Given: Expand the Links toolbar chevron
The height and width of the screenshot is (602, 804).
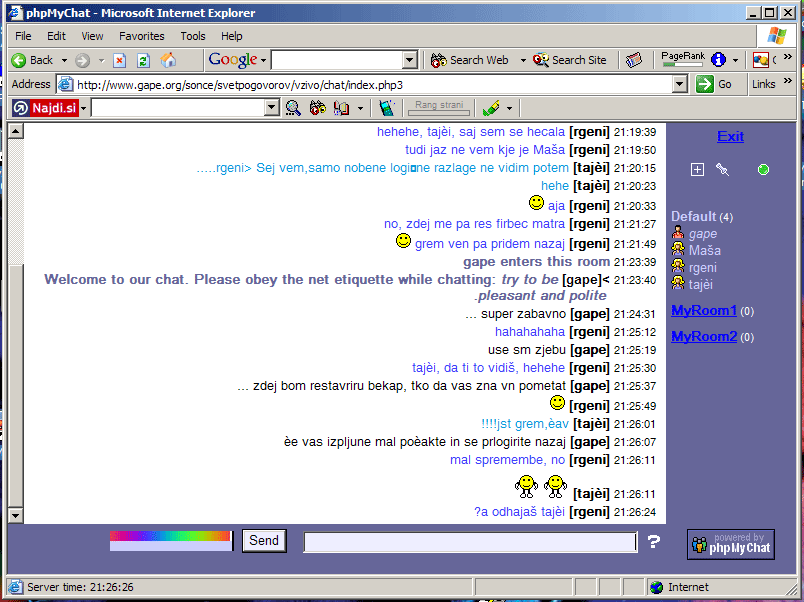Looking at the screenshot, I should pos(788,81).
